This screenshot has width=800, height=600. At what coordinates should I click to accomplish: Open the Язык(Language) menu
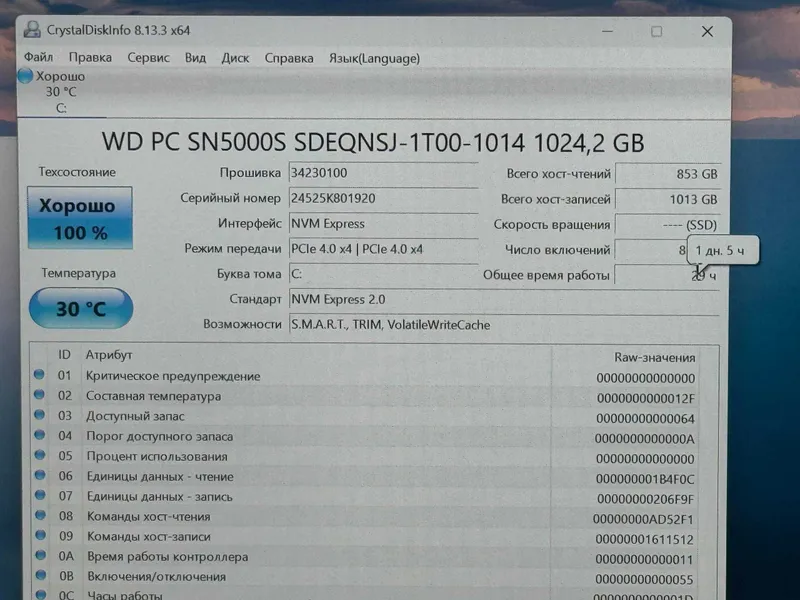pyautogui.click(x=374, y=59)
